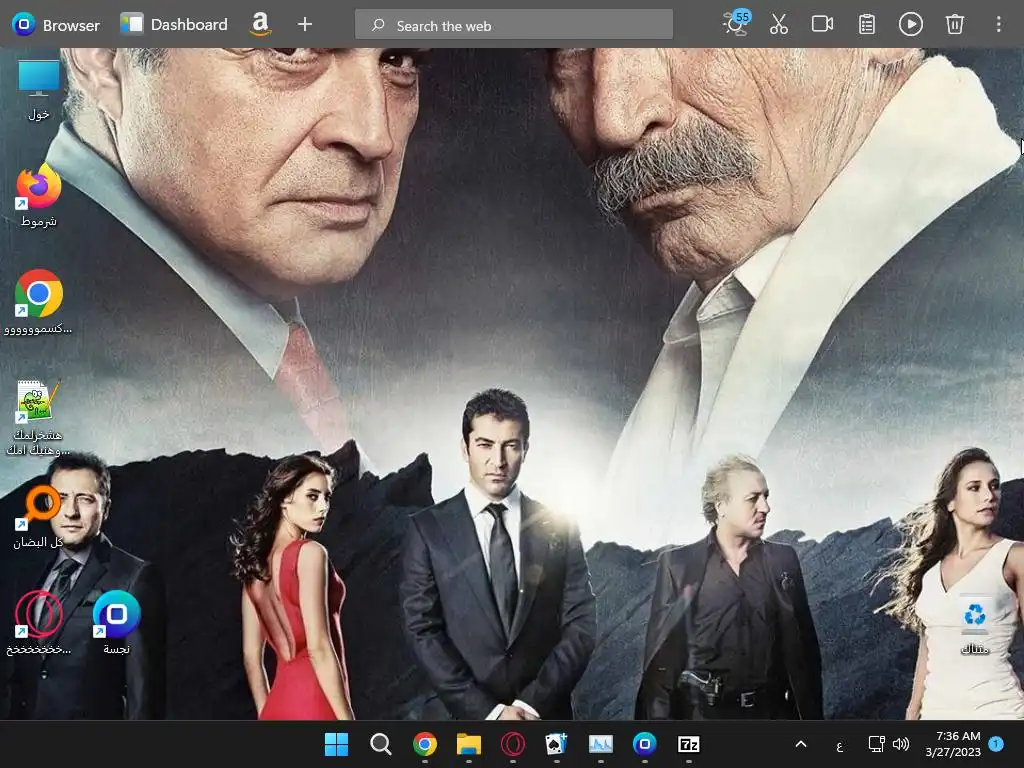Select the scissors snip tool
The width and height of the screenshot is (1024, 768).
(x=778, y=25)
